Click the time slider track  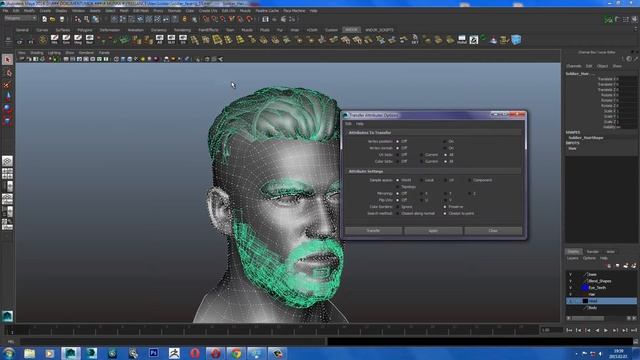click(271, 329)
